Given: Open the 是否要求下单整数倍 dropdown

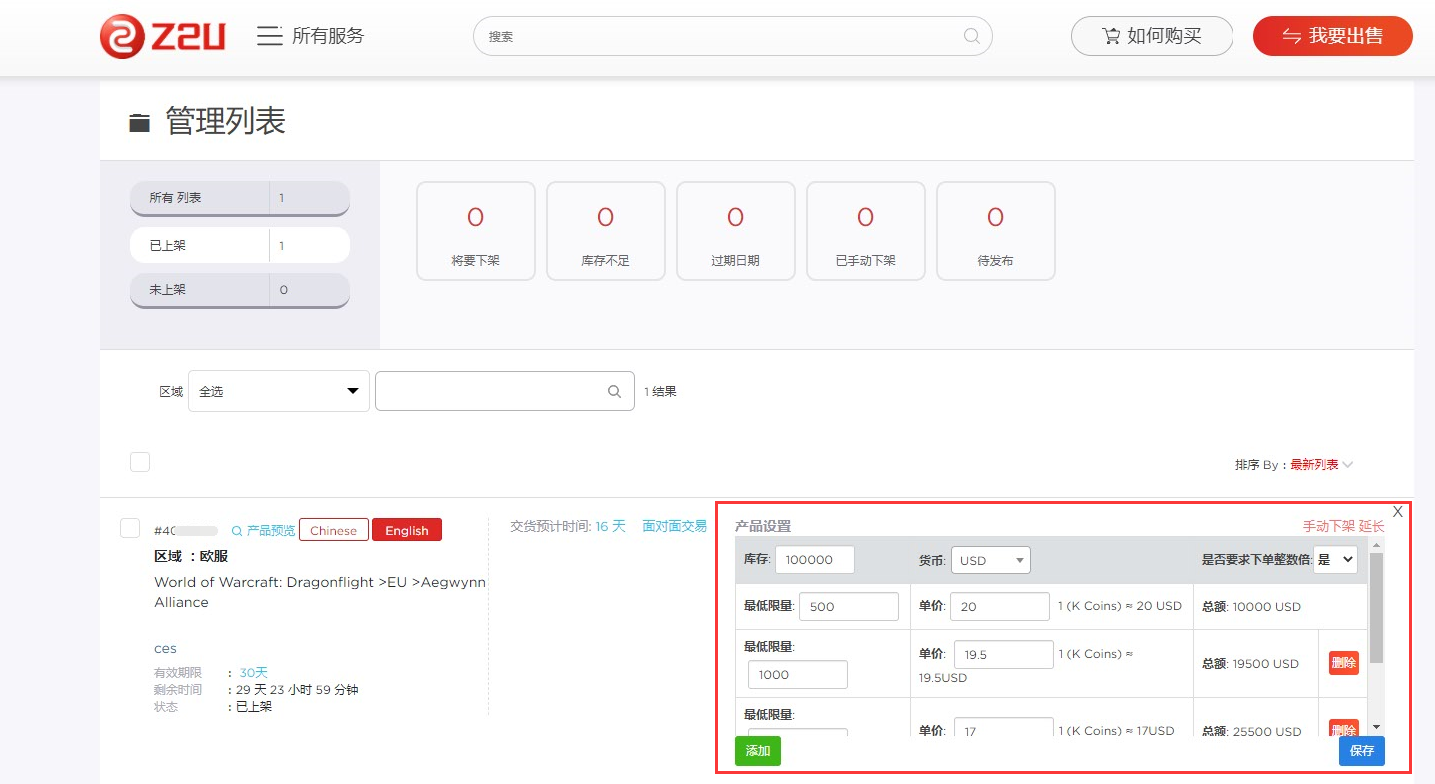Looking at the screenshot, I should point(1335,560).
